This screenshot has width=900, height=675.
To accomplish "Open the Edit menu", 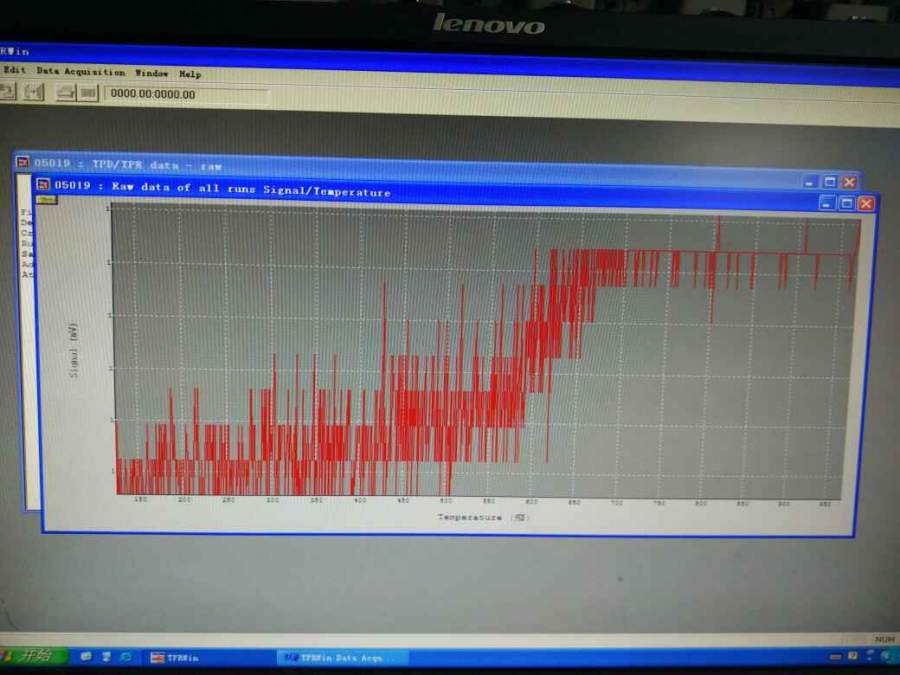I will tap(14, 70).
